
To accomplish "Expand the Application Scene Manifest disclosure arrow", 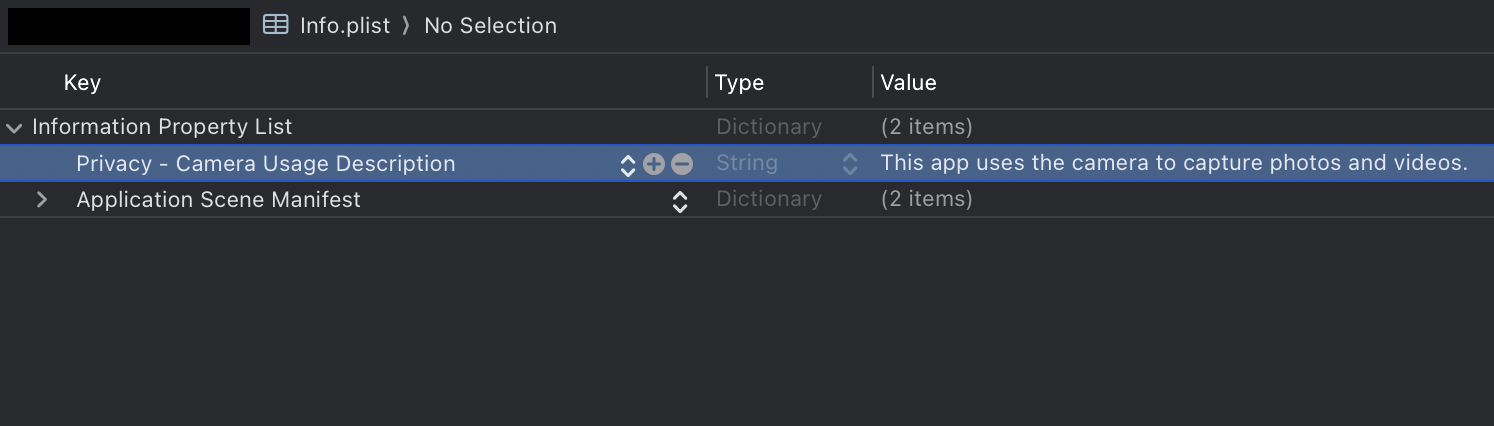I will [x=42, y=200].
